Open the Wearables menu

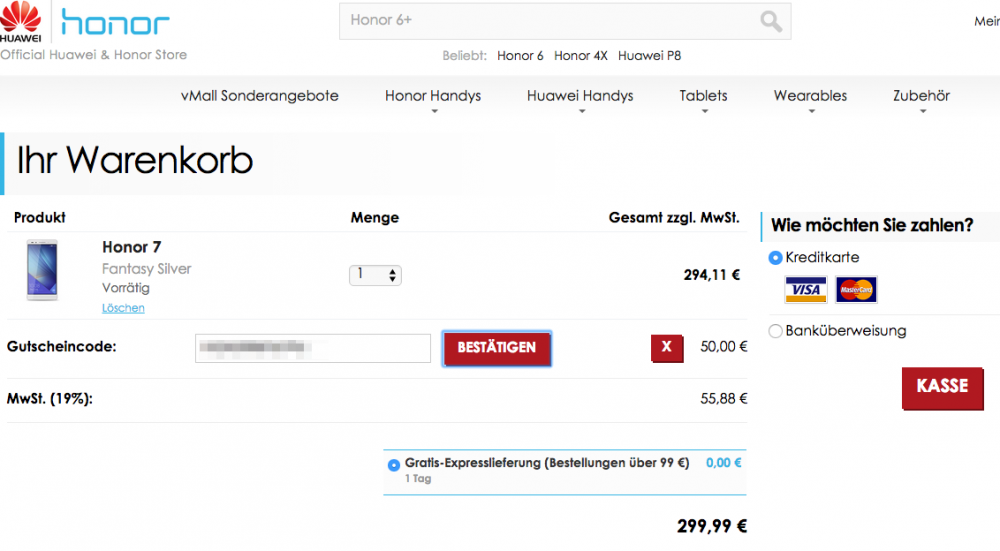[x=810, y=97]
